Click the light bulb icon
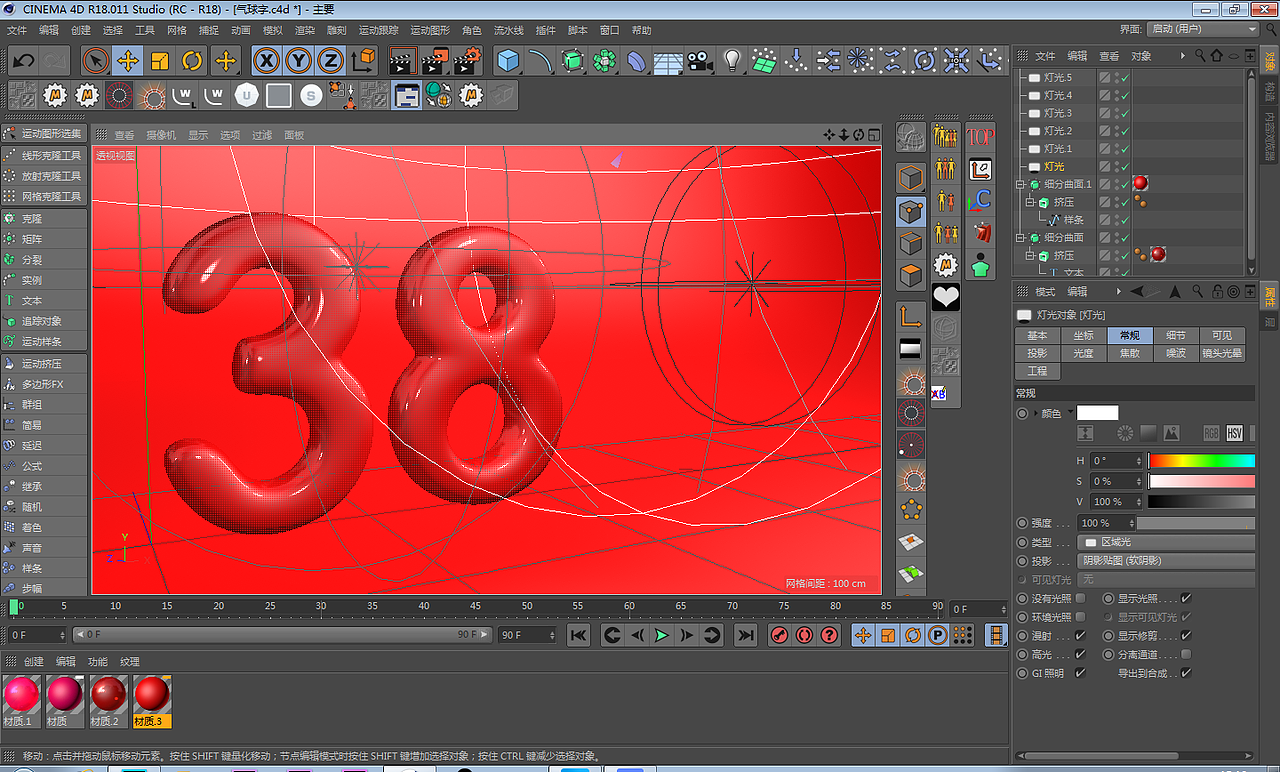This screenshot has height=772, width=1280. tap(732, 61)
